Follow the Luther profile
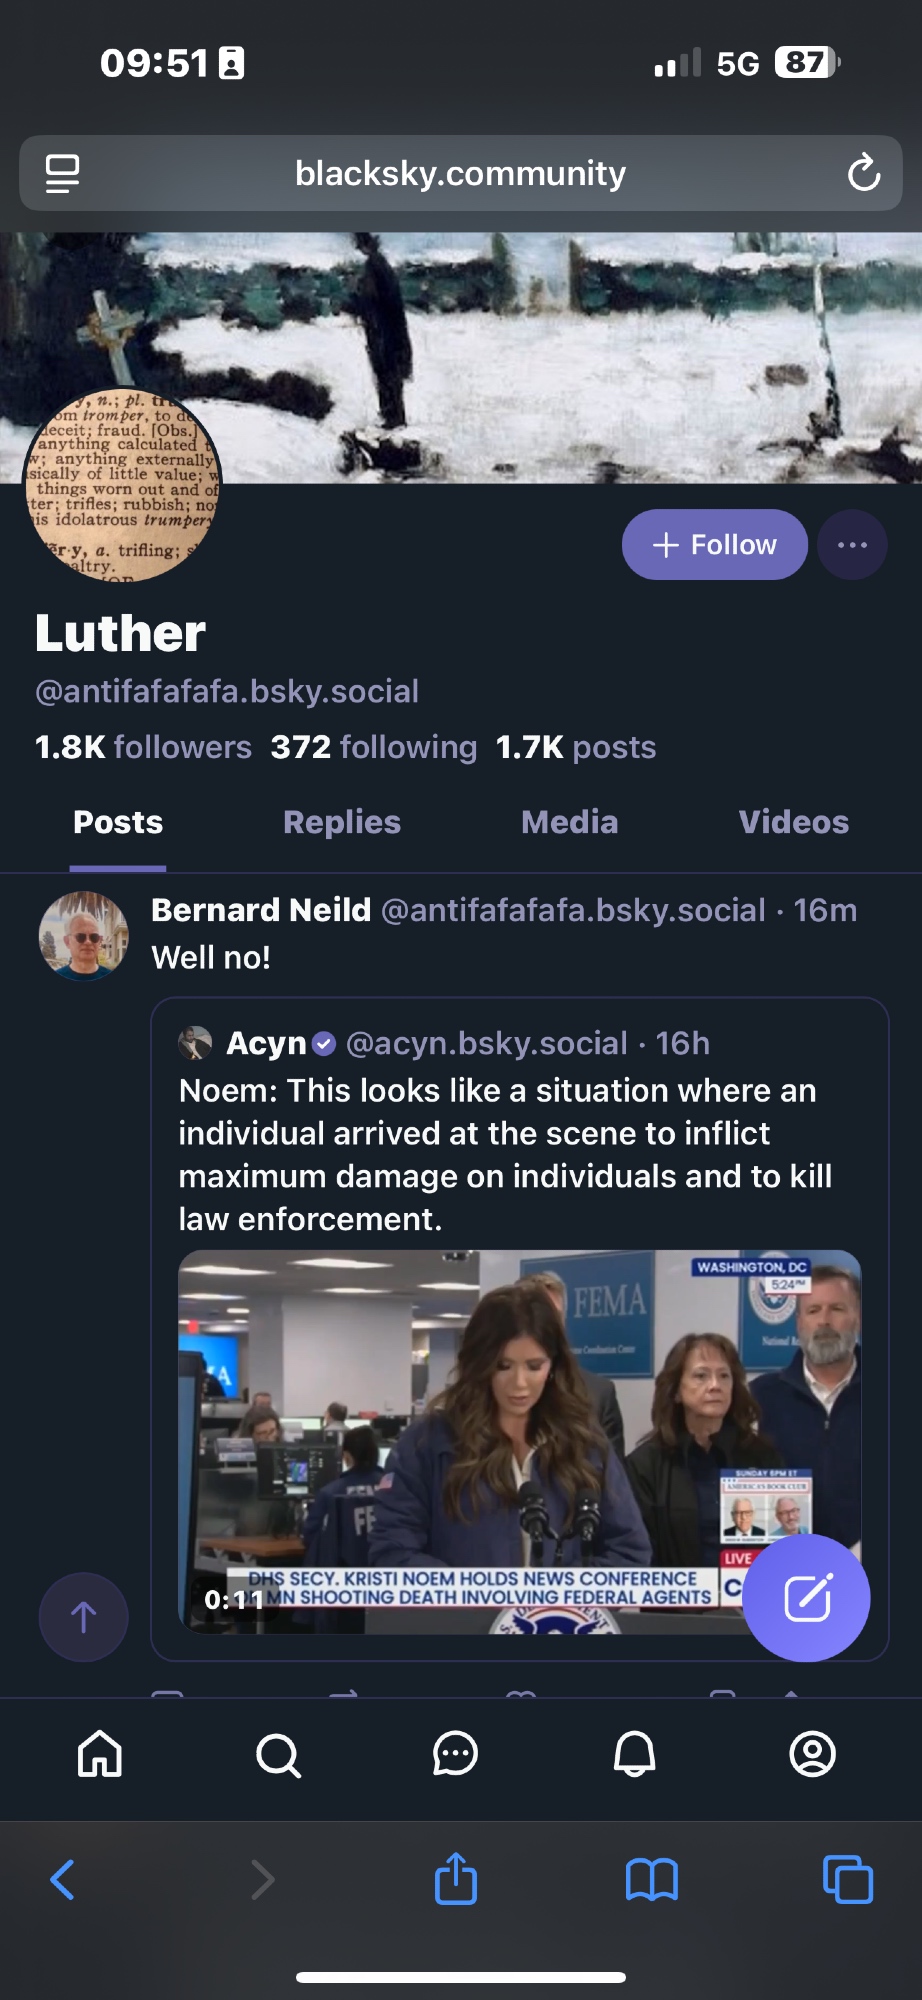This screenshot has width=922, height=2000. tap(714, 545)
